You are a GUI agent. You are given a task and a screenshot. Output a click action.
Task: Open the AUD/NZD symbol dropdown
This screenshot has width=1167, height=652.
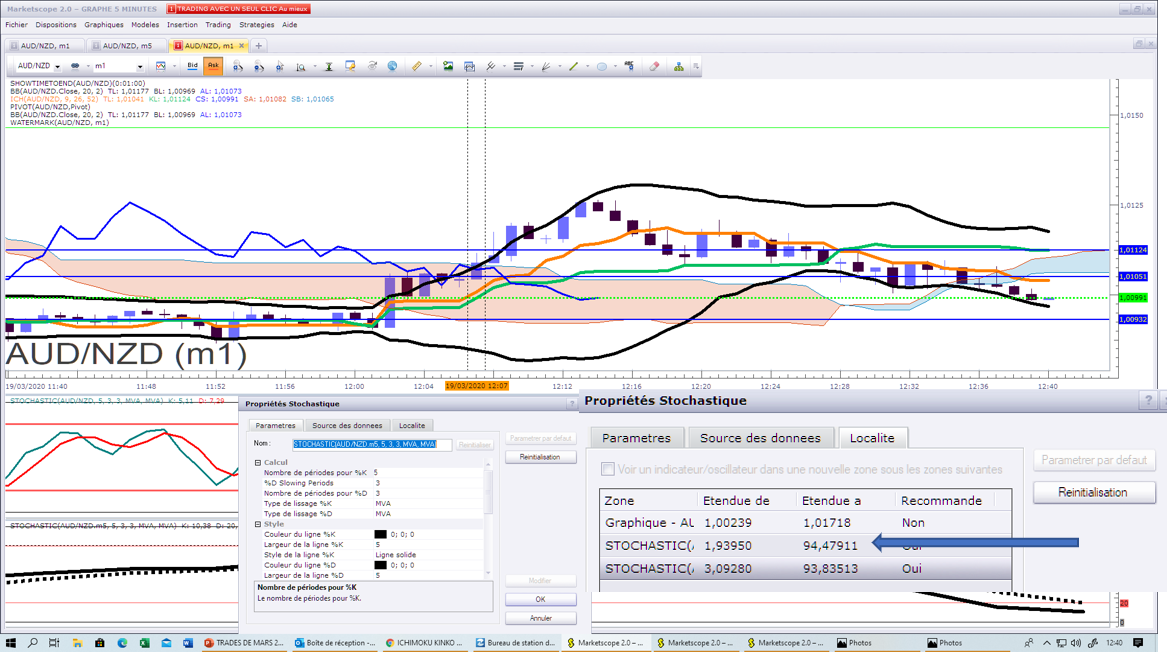pos(57,67)
